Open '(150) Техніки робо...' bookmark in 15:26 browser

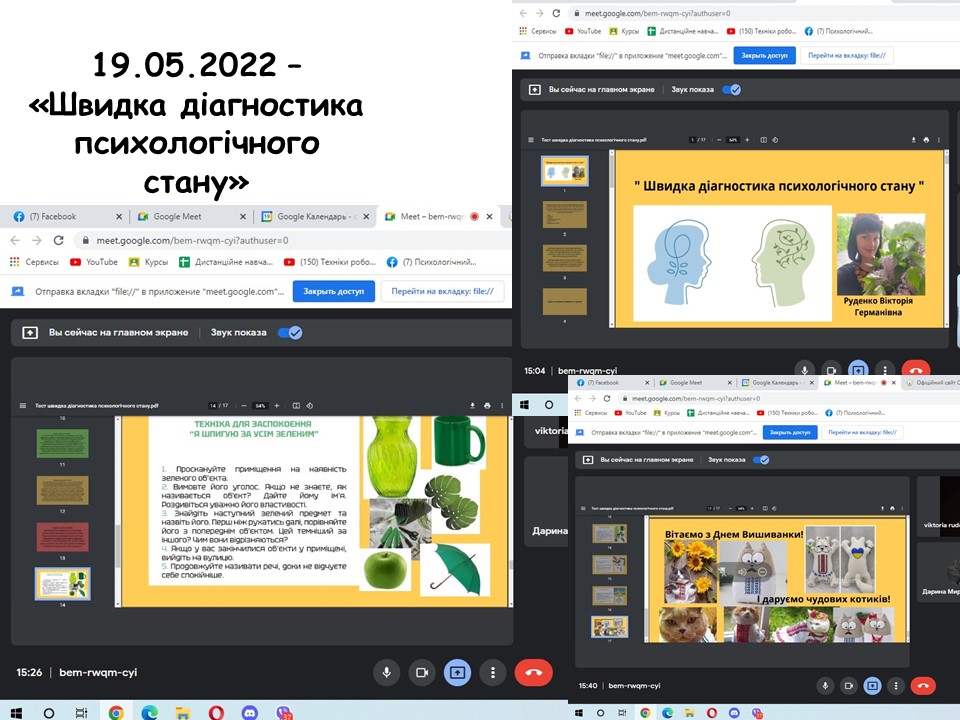coord(330,261)
